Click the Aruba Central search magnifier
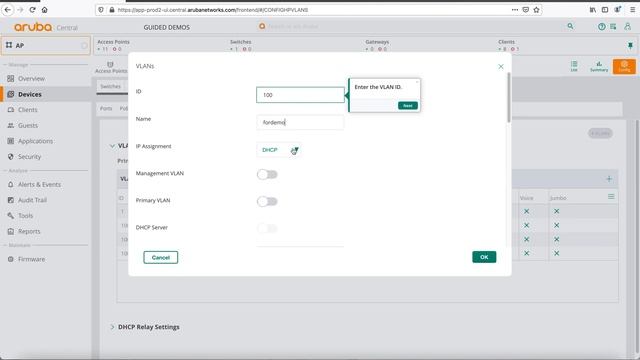 click(570, 27)
